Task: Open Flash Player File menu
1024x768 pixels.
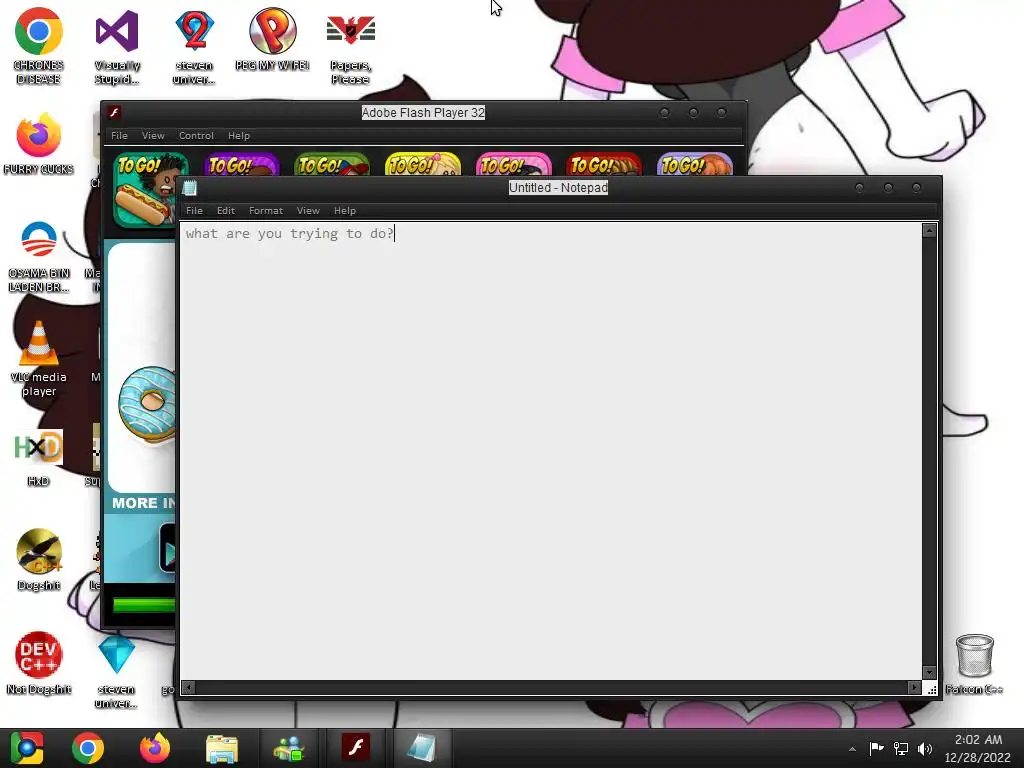Action: click(x=119, y=135)
